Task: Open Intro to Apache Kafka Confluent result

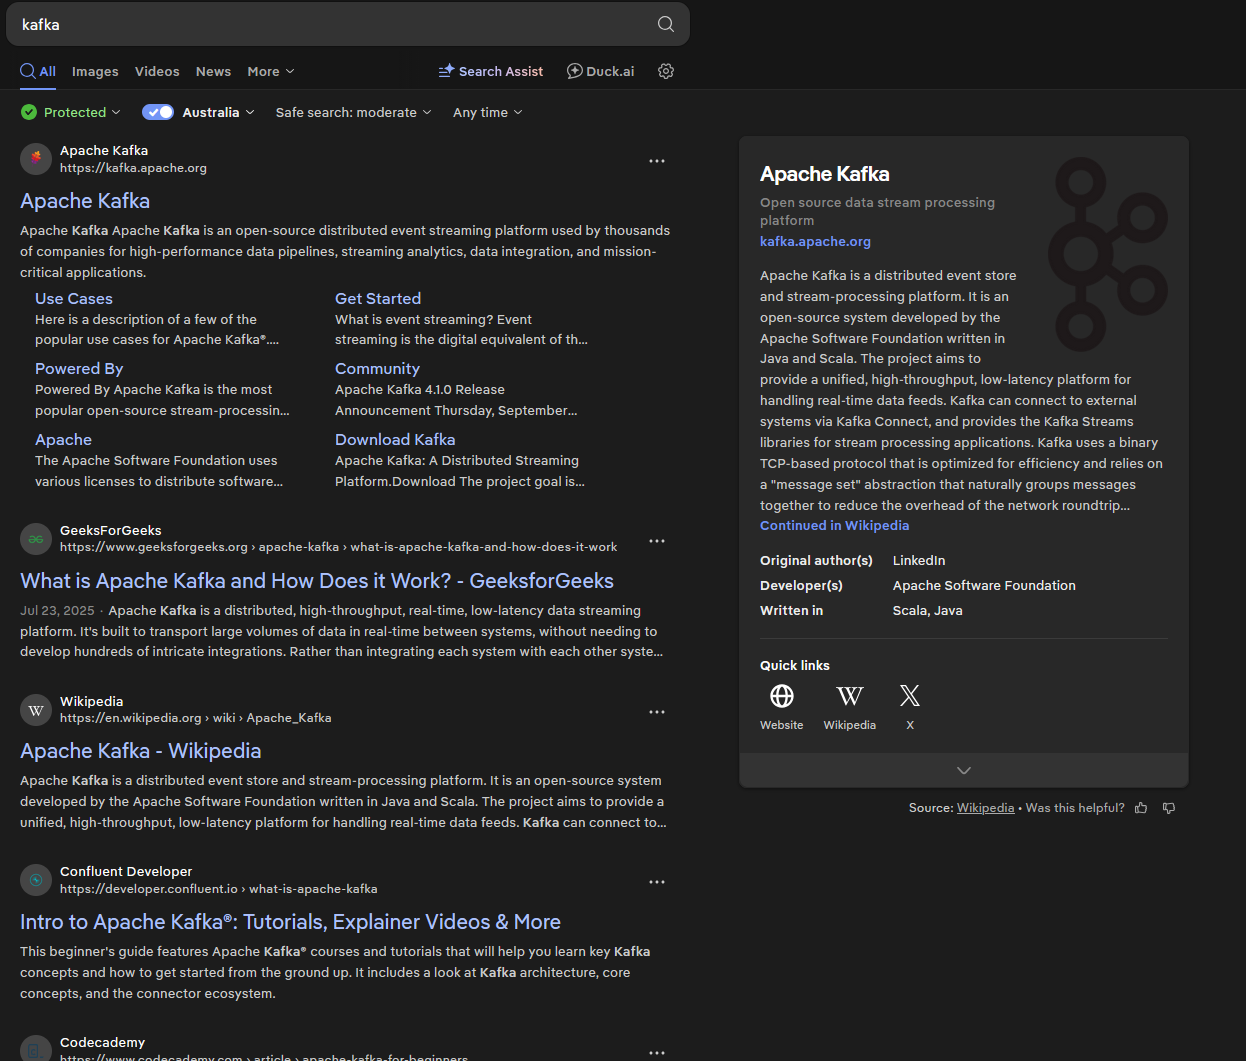Action: (x=290, y=922)
